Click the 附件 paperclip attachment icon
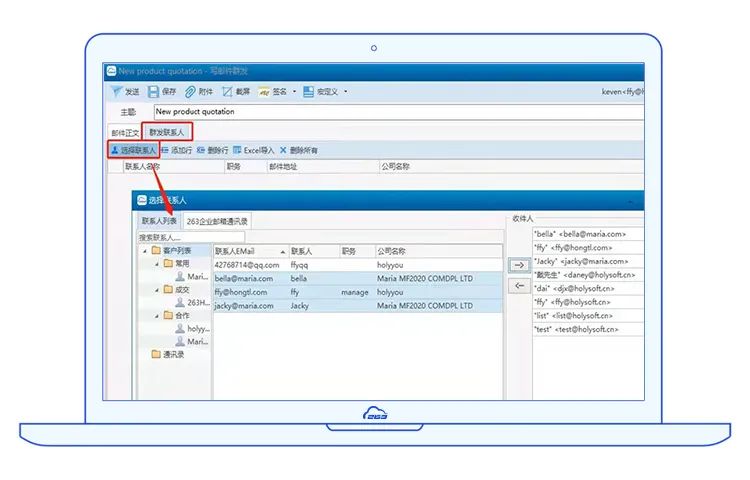The image size is (750, 480). tap(190, 92)
